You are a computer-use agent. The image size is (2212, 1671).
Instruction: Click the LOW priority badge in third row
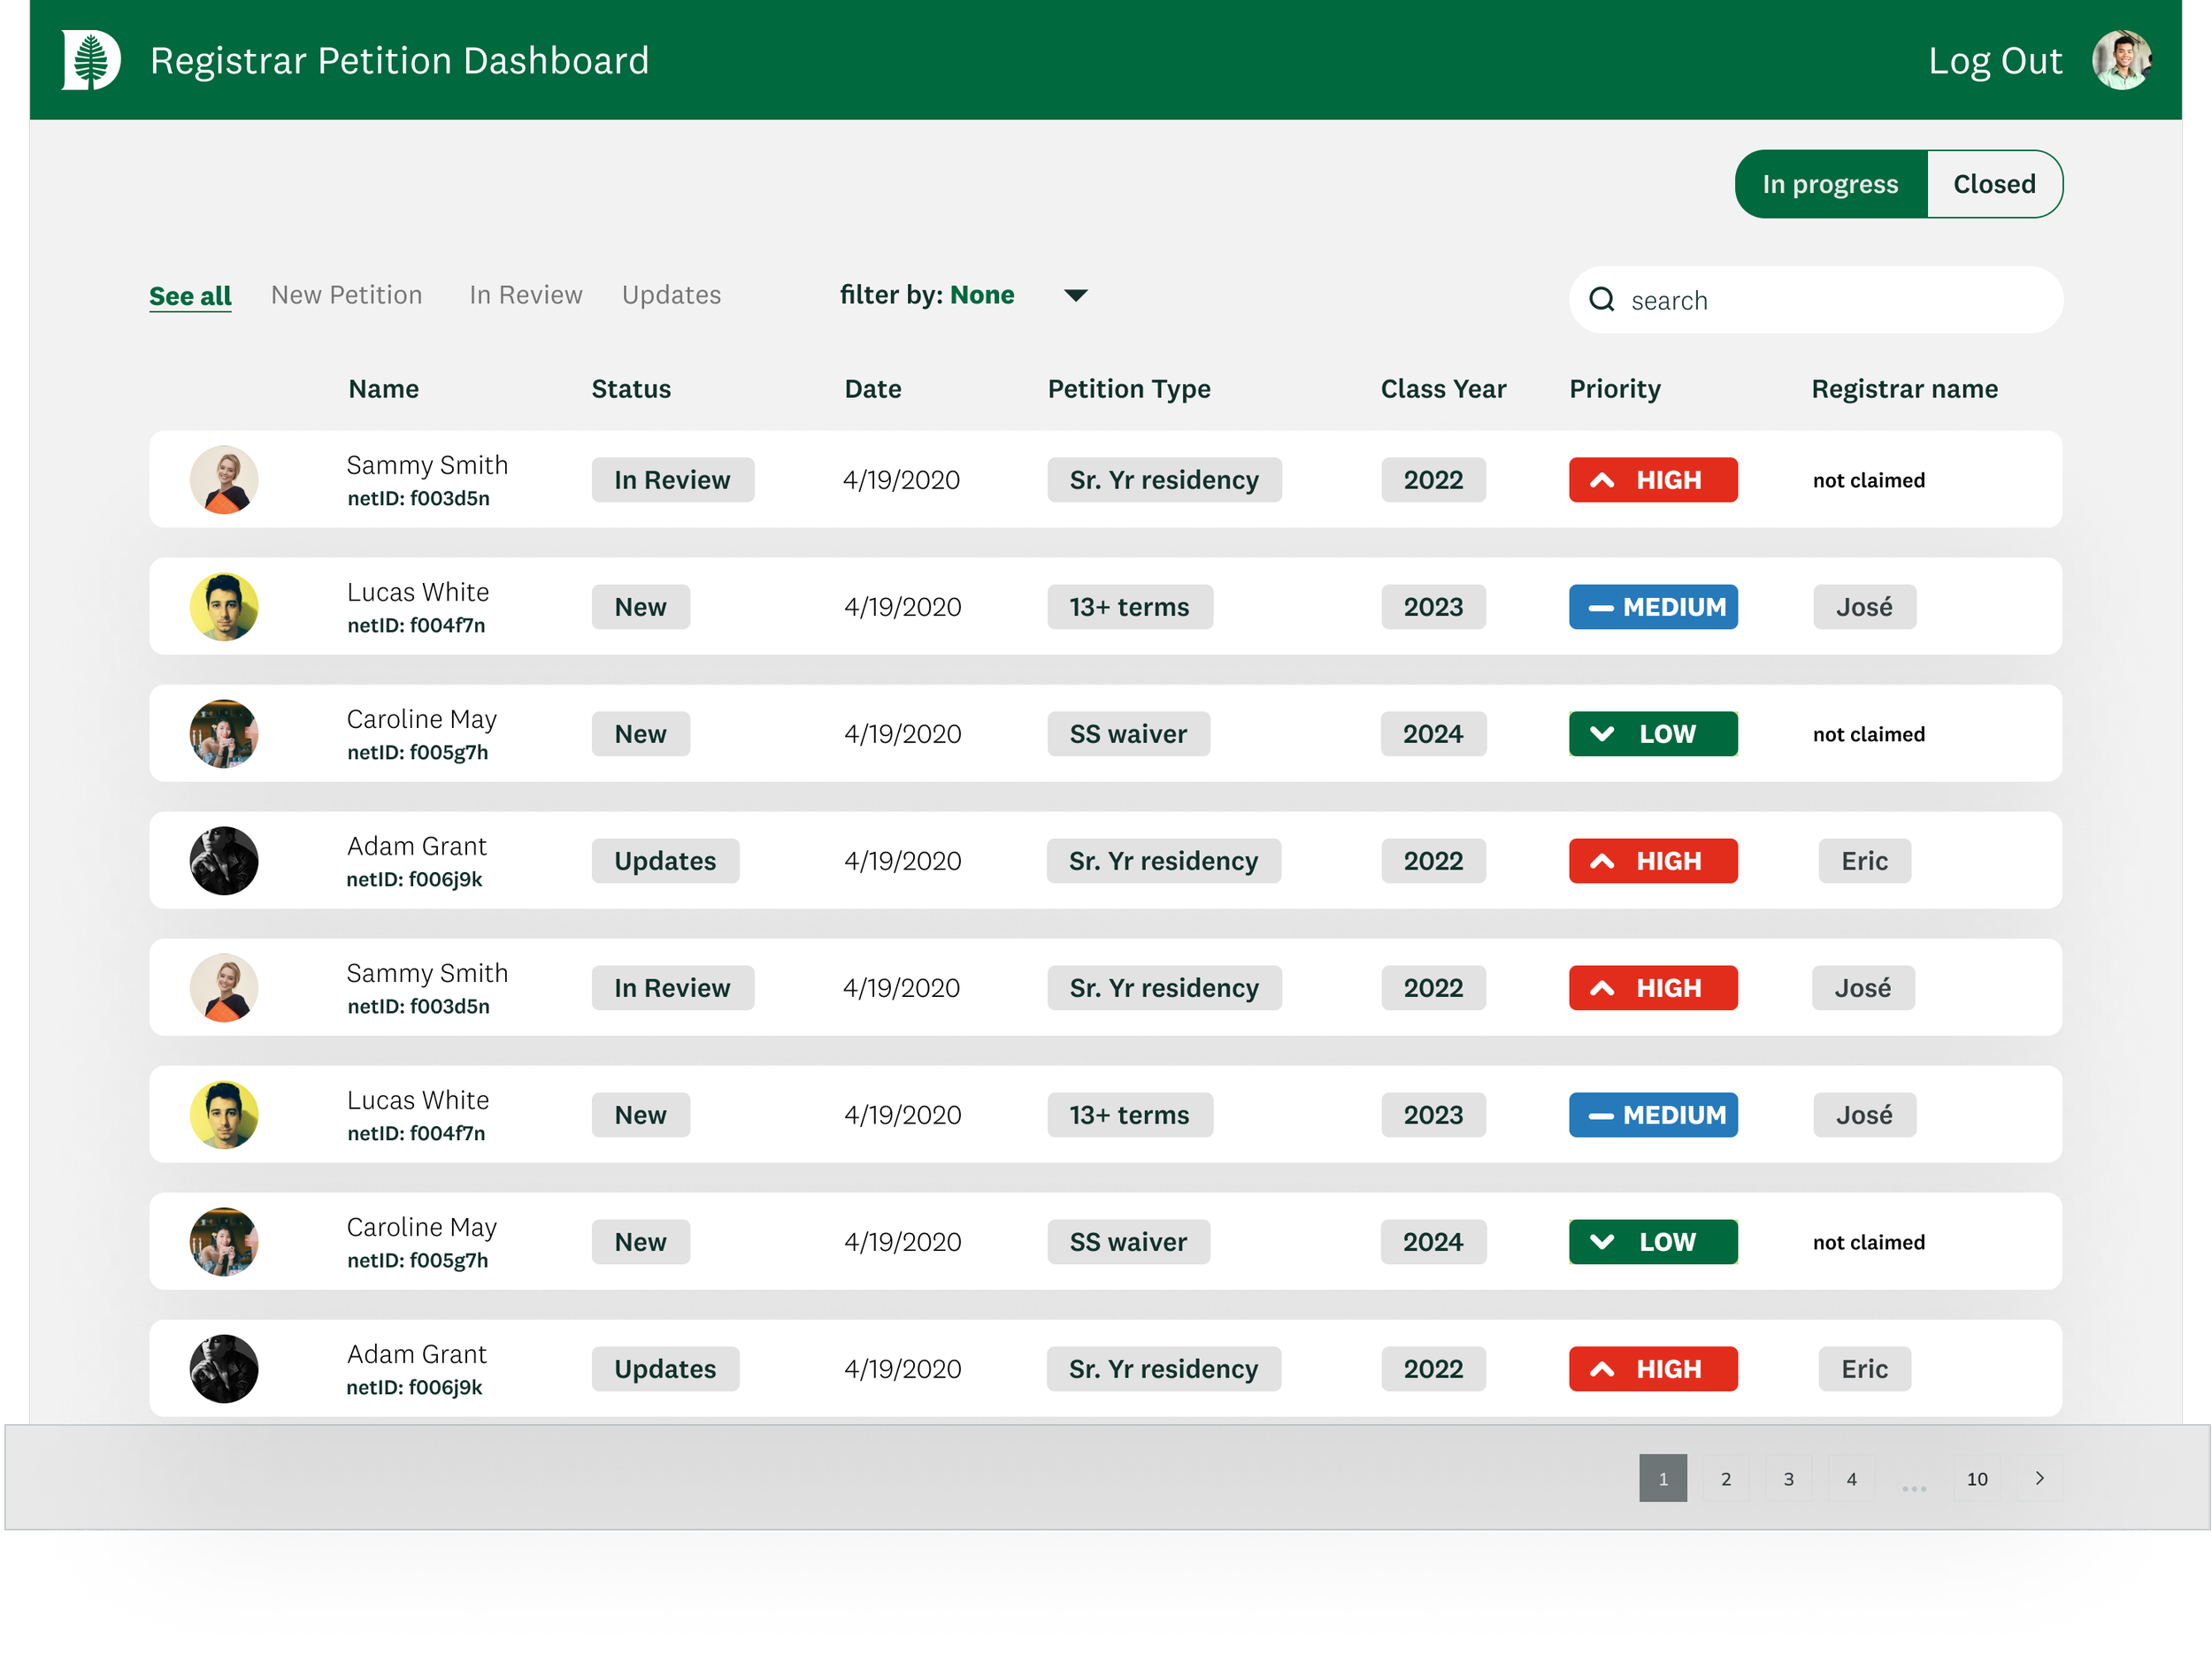point(1652,734)
